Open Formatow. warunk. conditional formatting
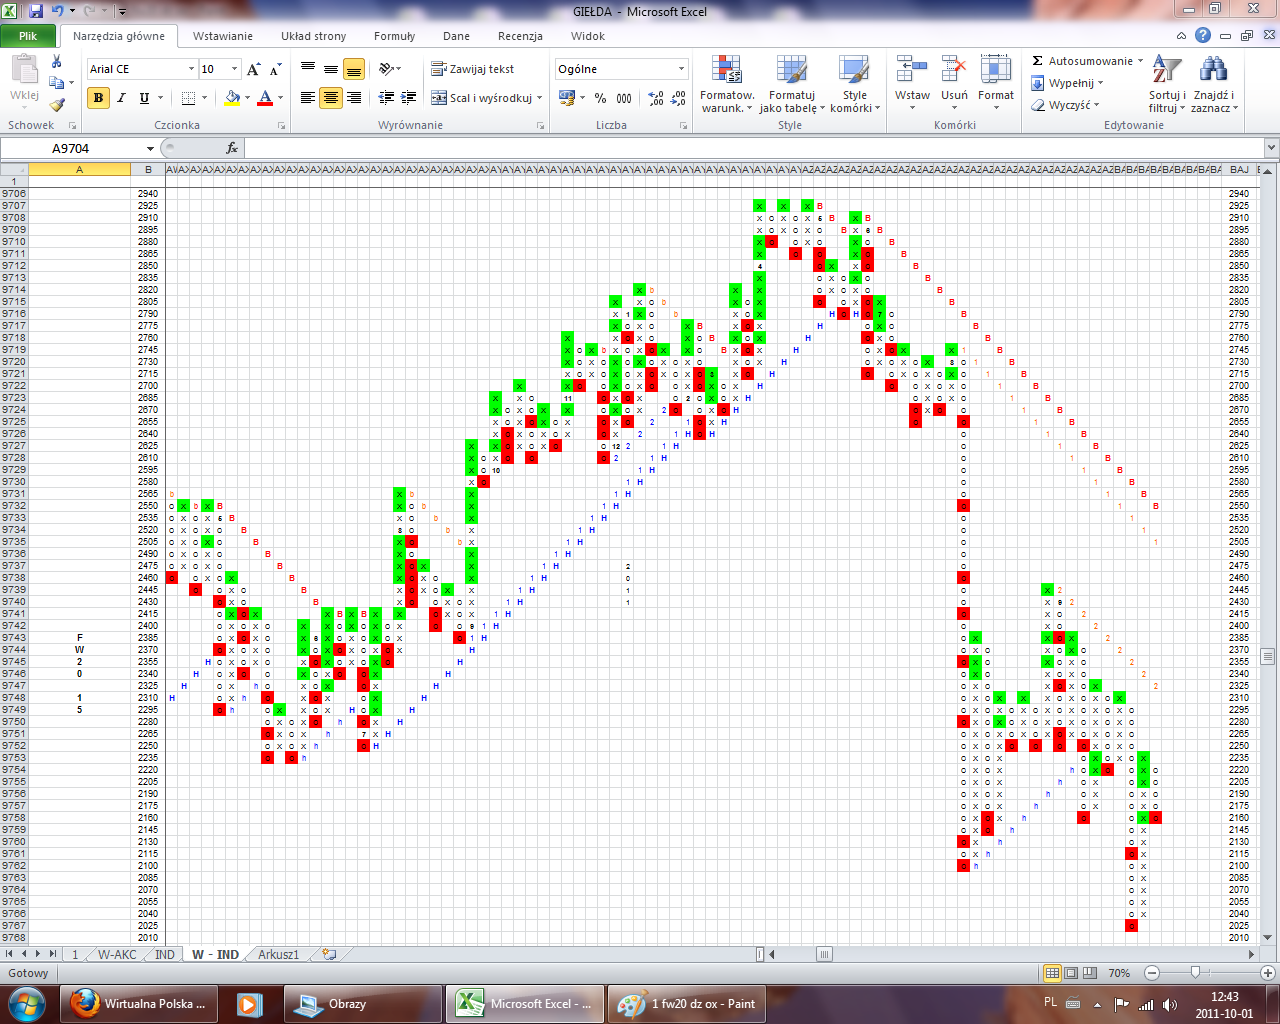This screenshot has height=1024, width=1280. coord(727,84)
